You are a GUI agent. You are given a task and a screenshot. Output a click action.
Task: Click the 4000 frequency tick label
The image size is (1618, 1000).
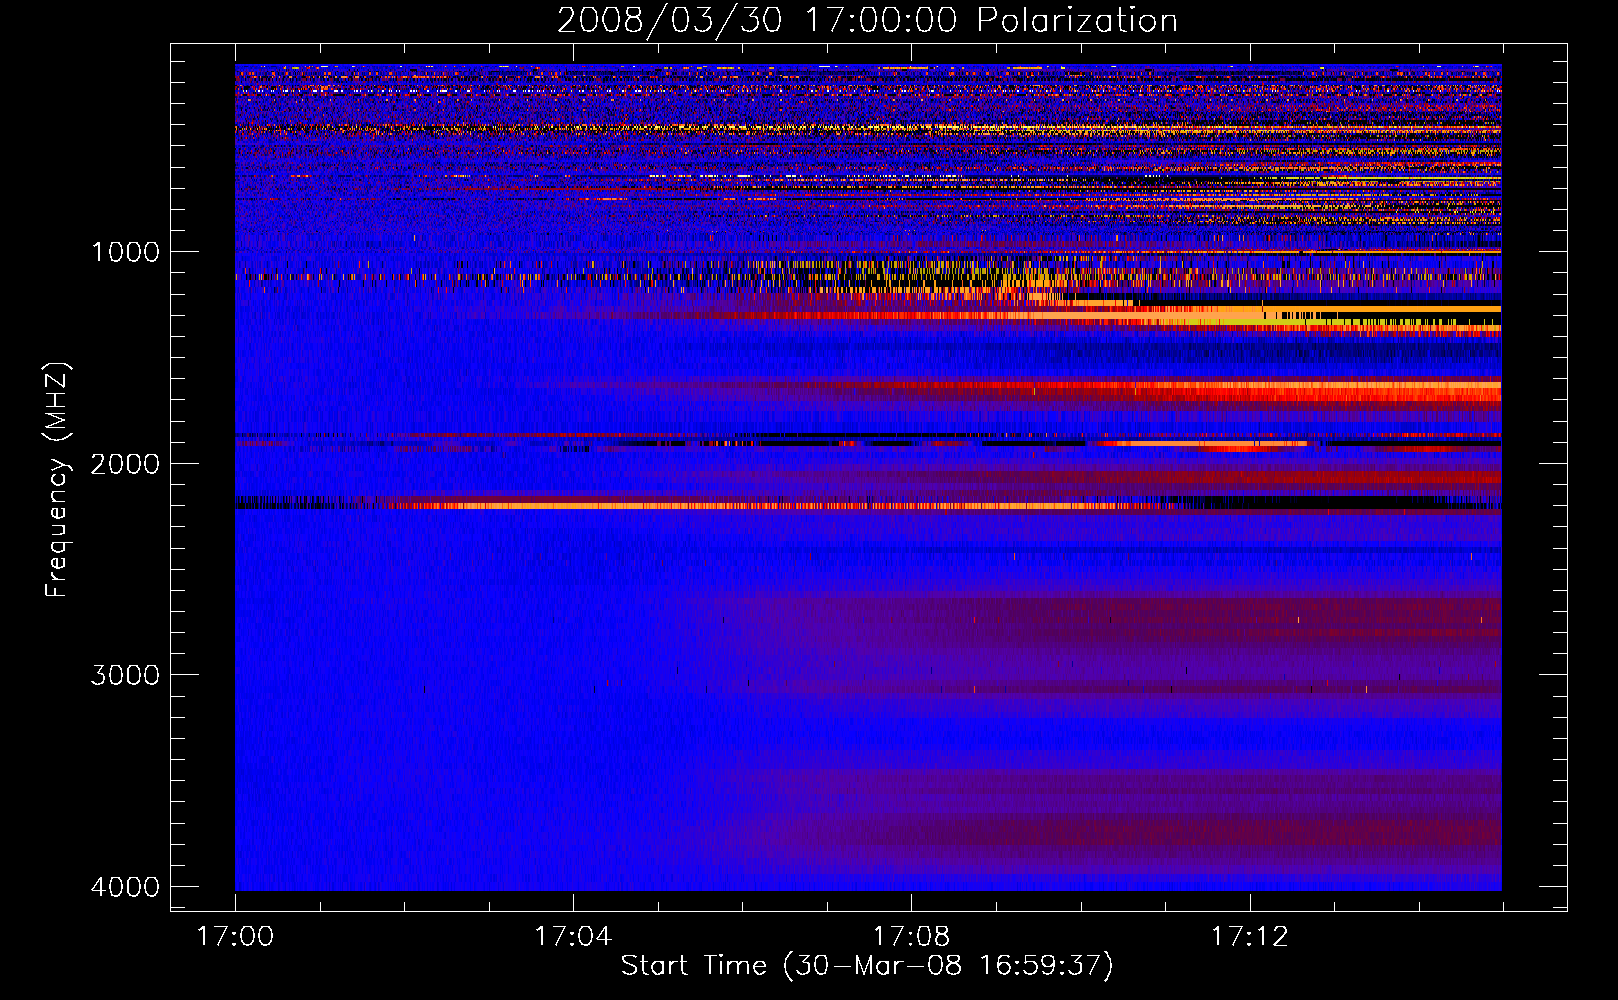coord(125,887)
